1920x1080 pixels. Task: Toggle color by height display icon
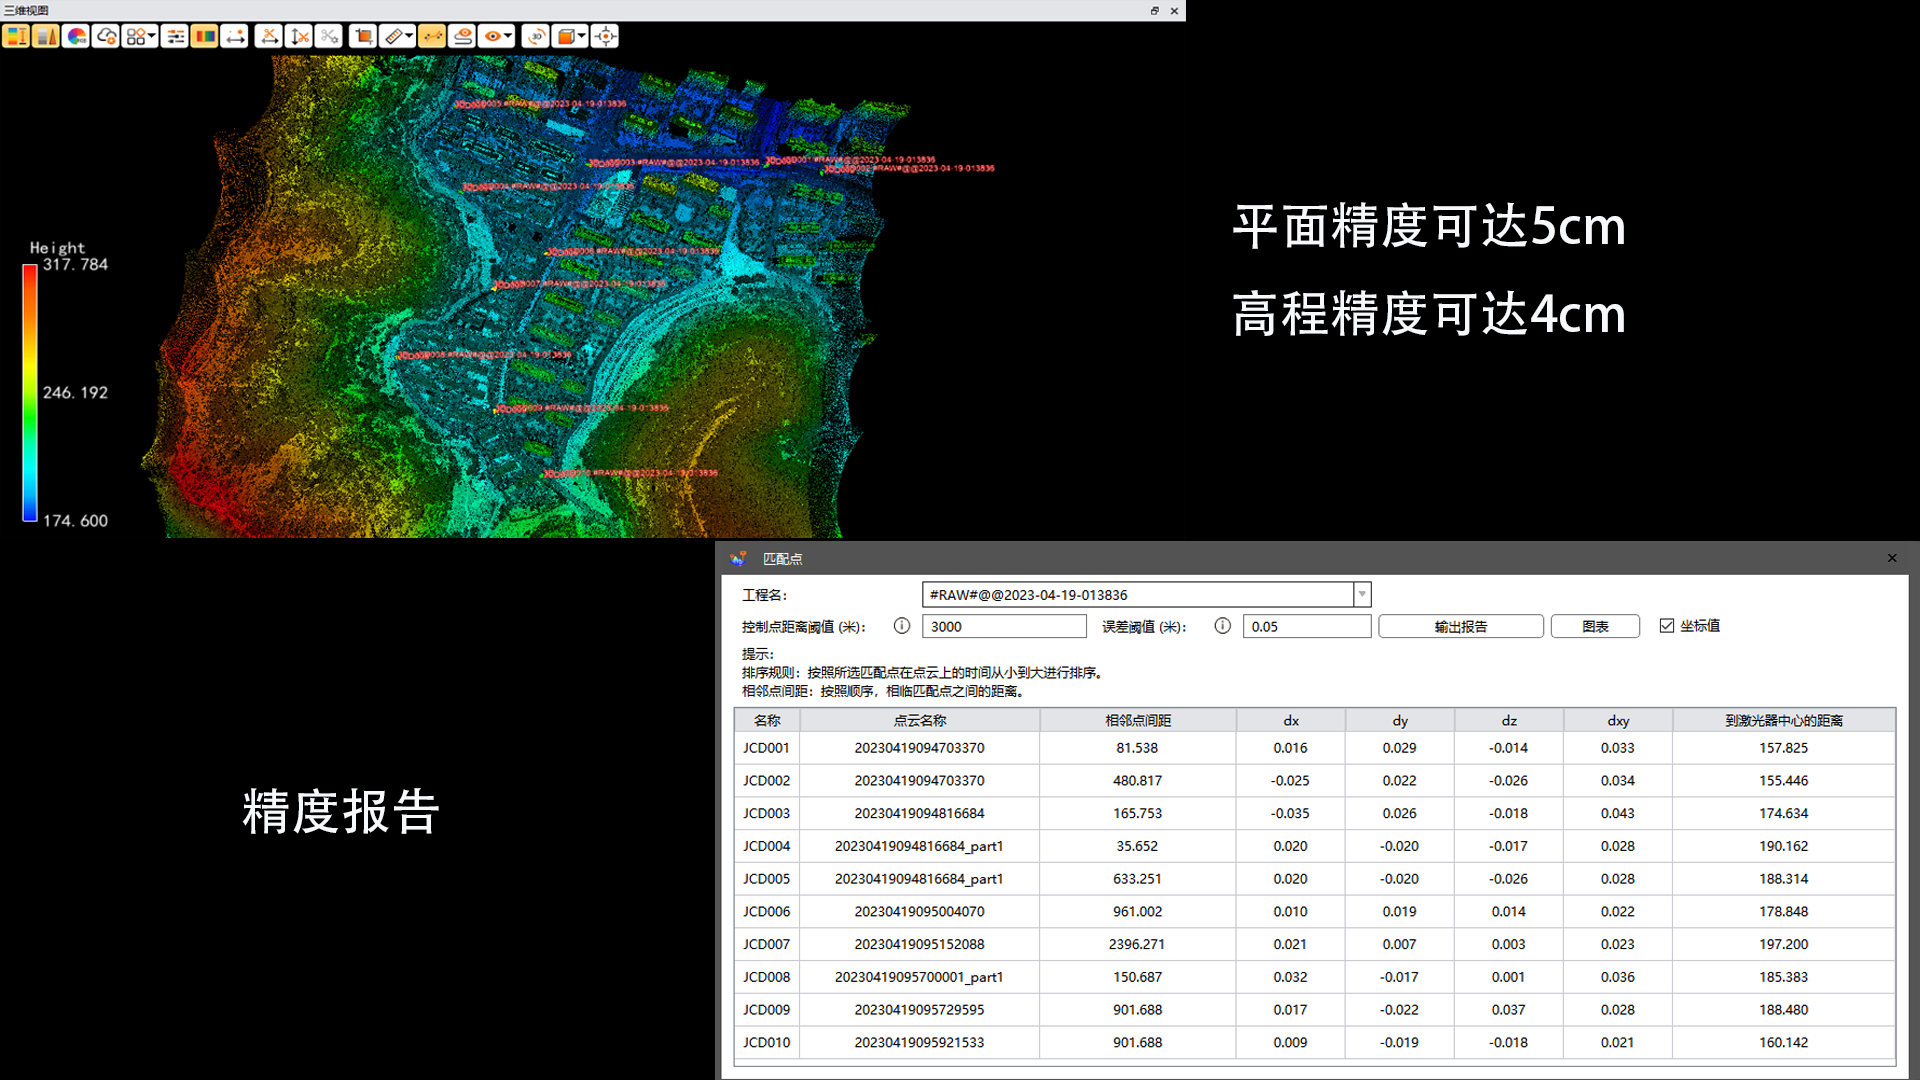(16, 37)
